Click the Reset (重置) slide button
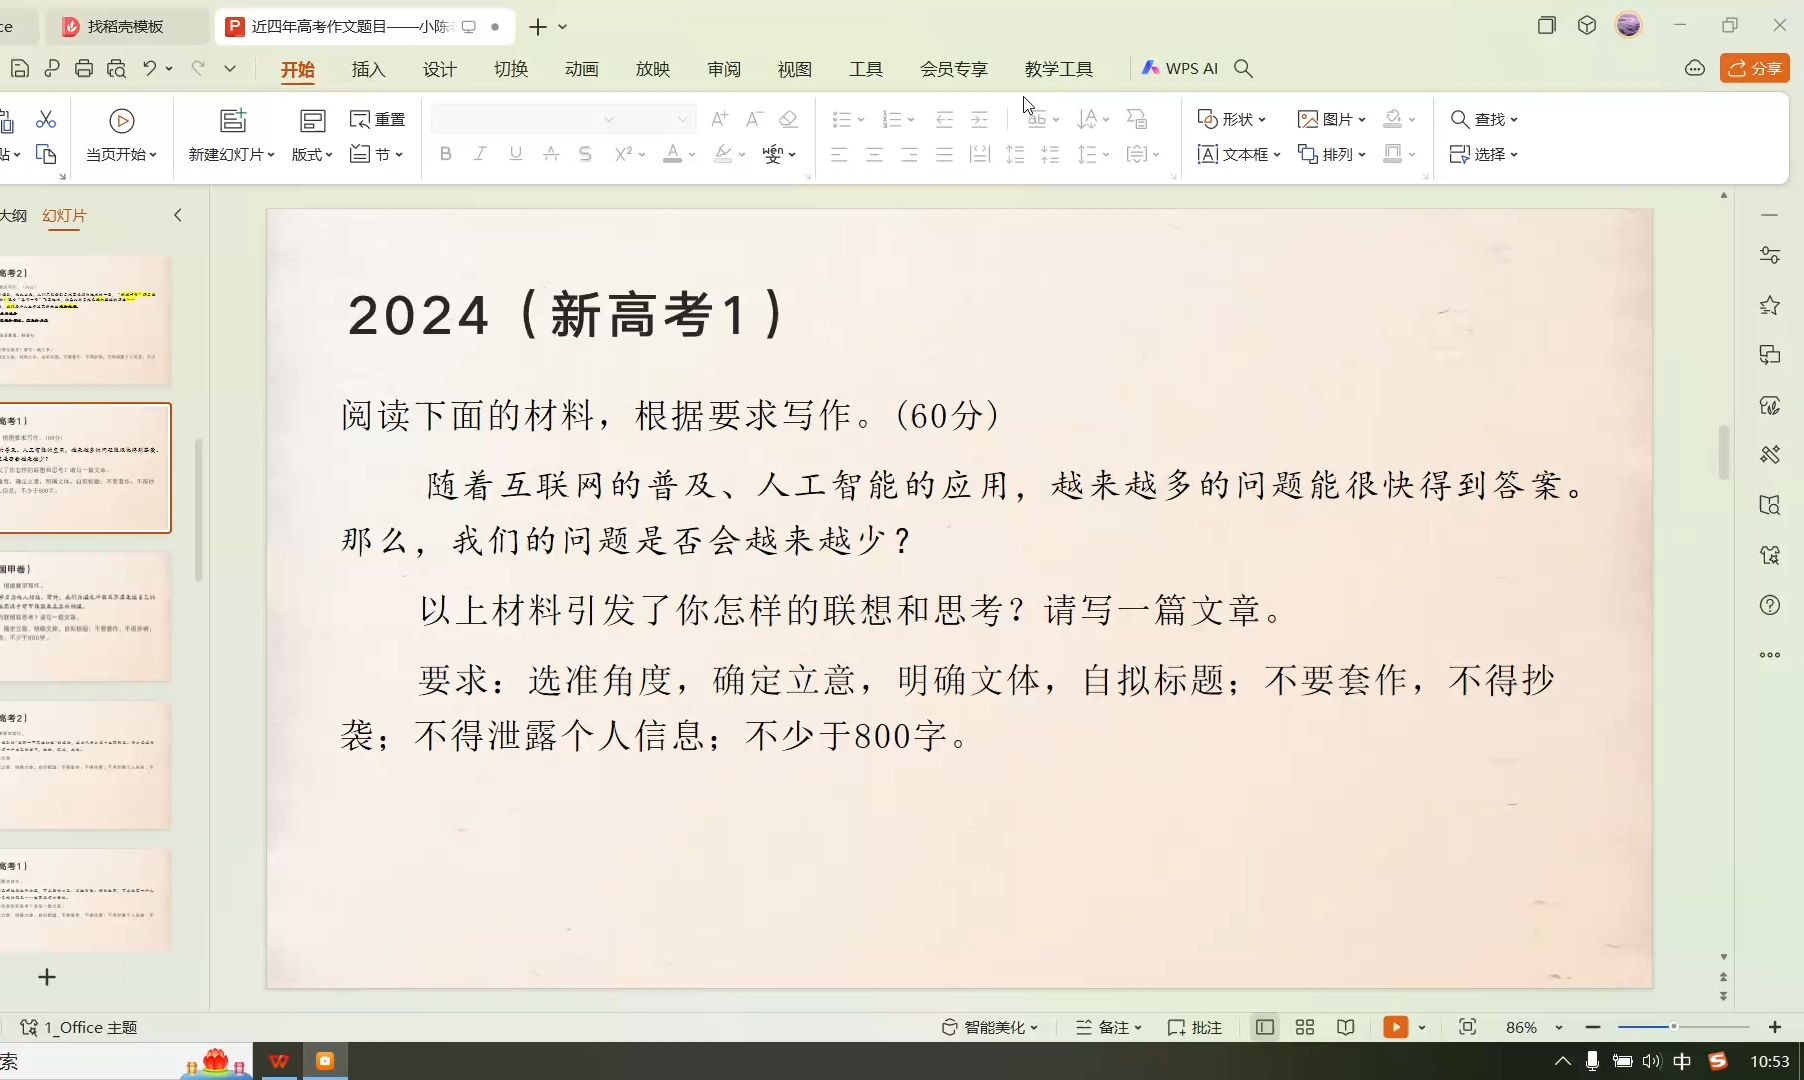 coord(377,119)
